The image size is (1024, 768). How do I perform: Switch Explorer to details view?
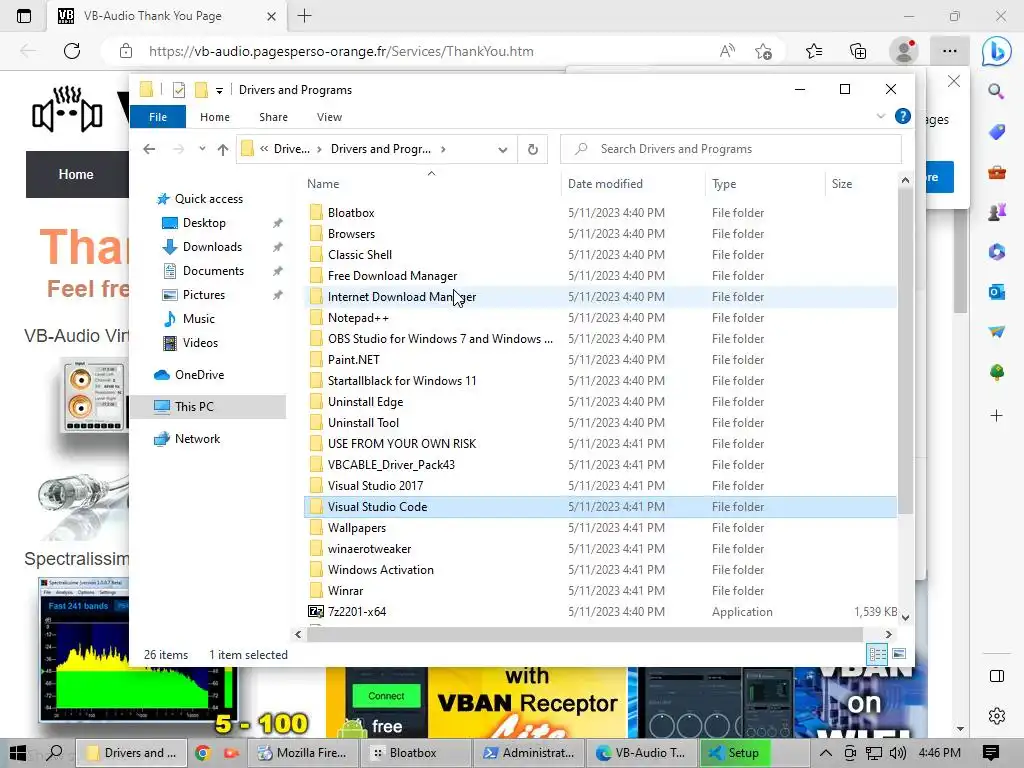877,654
